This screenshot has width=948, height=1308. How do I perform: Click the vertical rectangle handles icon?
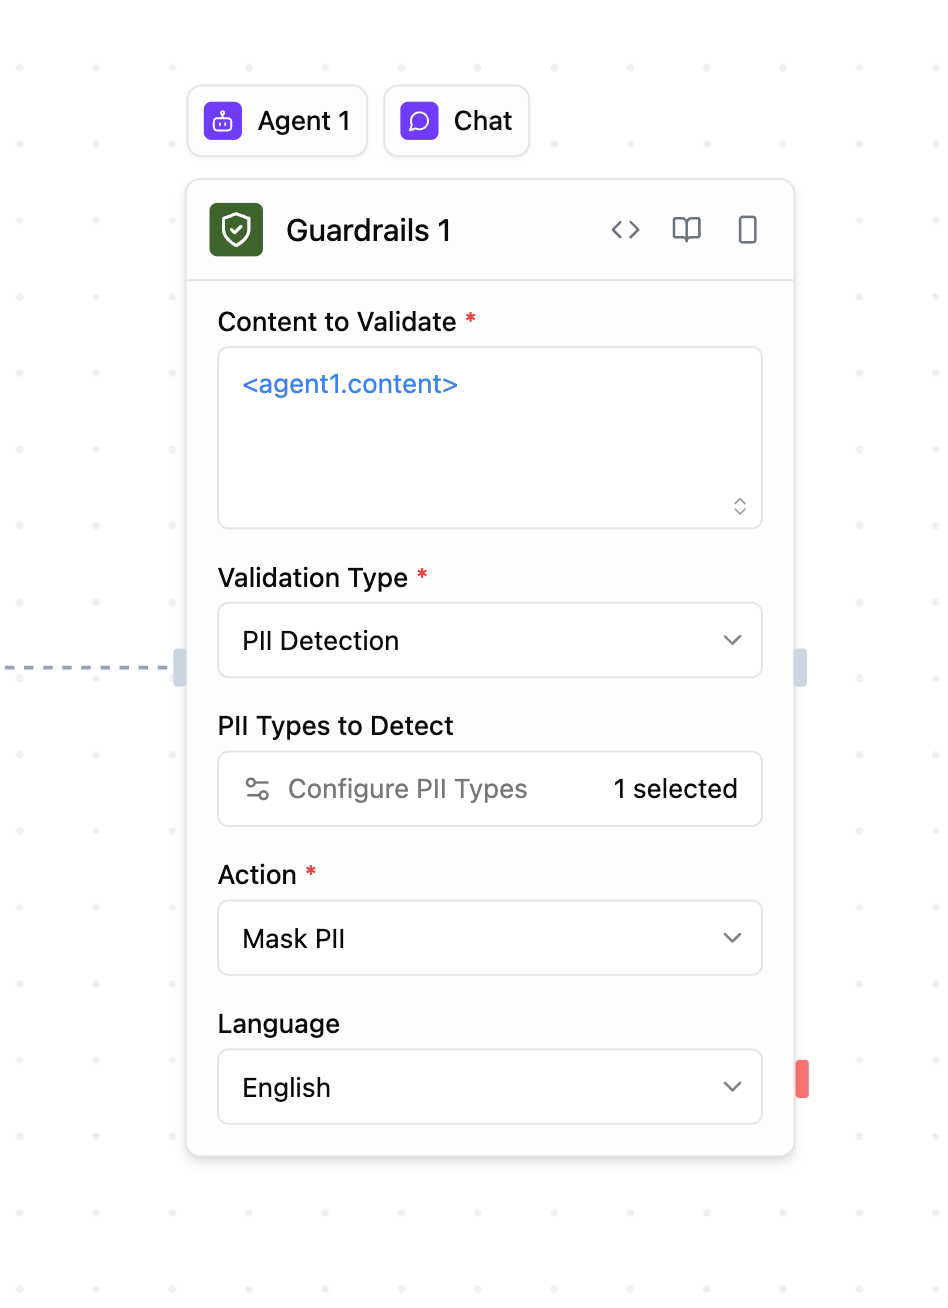747,230
